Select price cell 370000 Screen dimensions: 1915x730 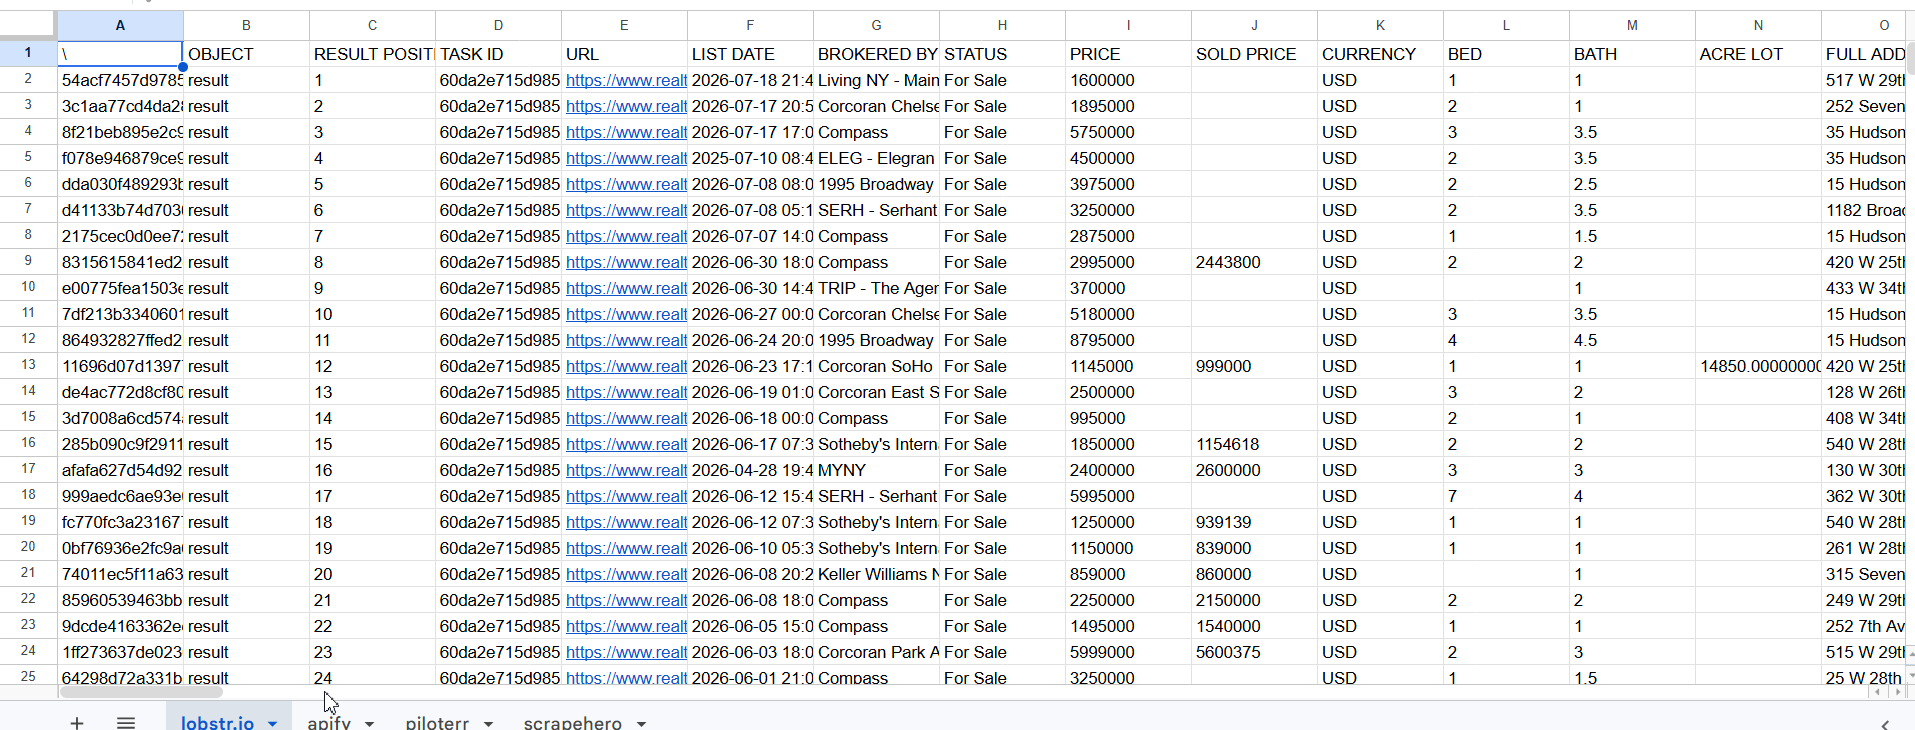(1128, 288)
